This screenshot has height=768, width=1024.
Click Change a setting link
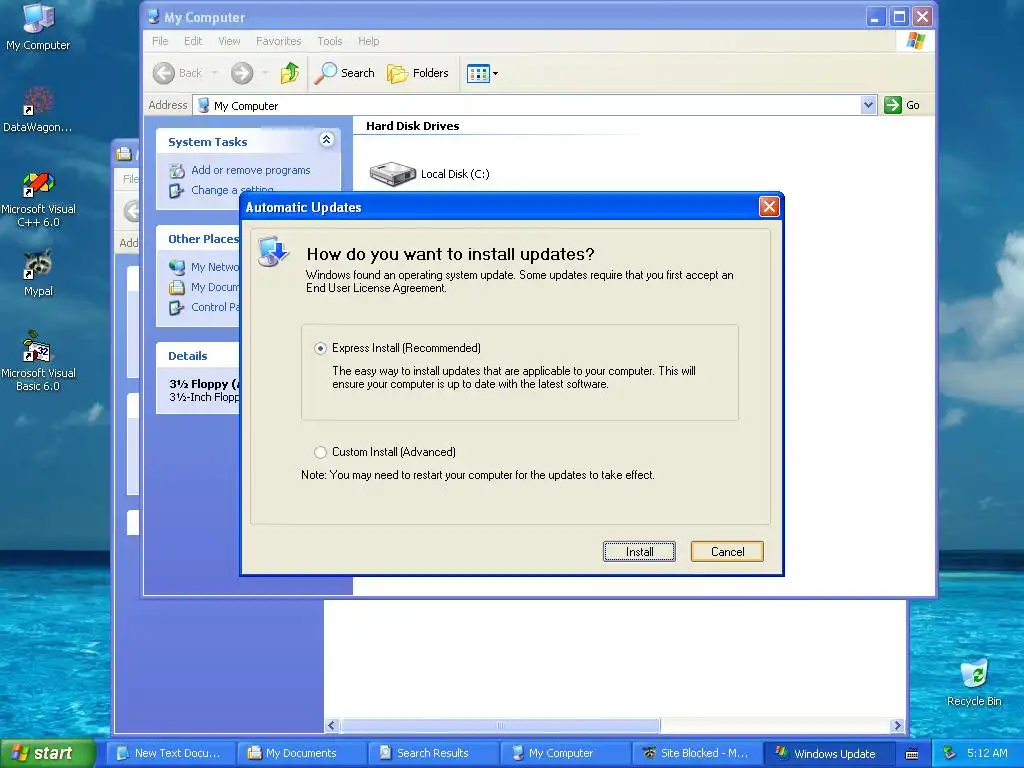[x=232, y=190]
